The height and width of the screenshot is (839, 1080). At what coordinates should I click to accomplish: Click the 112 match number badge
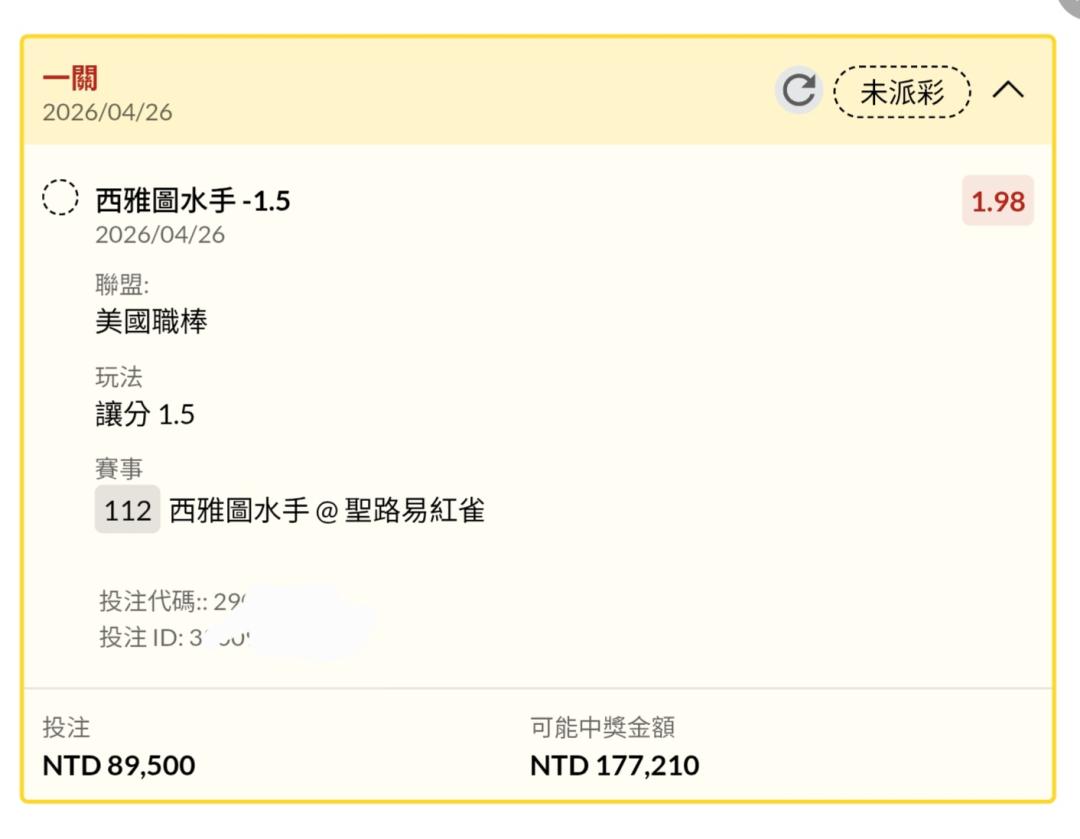(127, 510)
